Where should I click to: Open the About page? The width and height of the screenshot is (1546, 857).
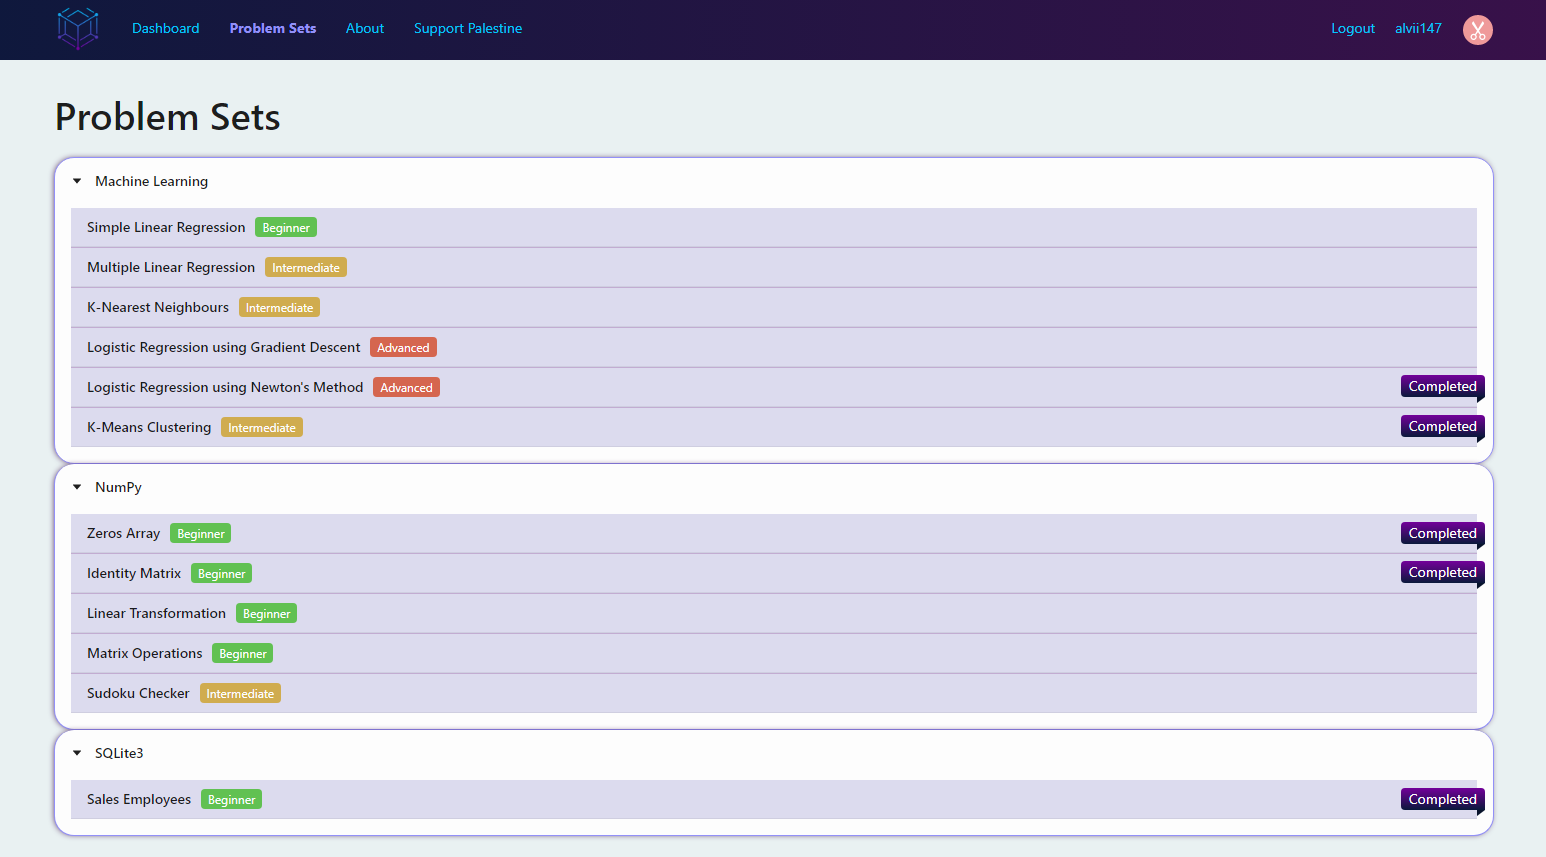click(x=365, y=28)
